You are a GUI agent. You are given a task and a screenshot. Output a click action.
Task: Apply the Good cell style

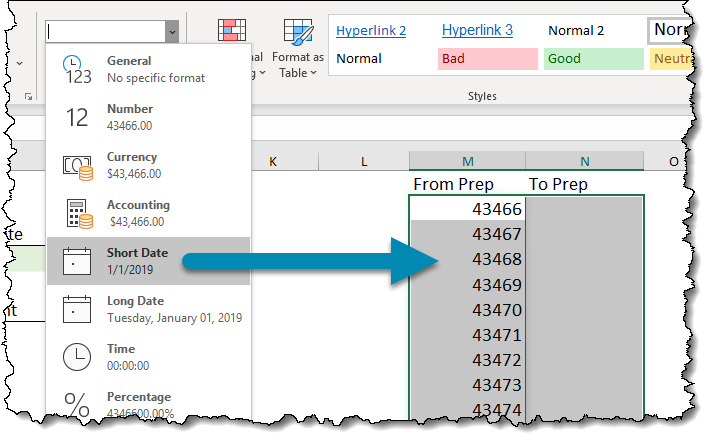(590, 58)
